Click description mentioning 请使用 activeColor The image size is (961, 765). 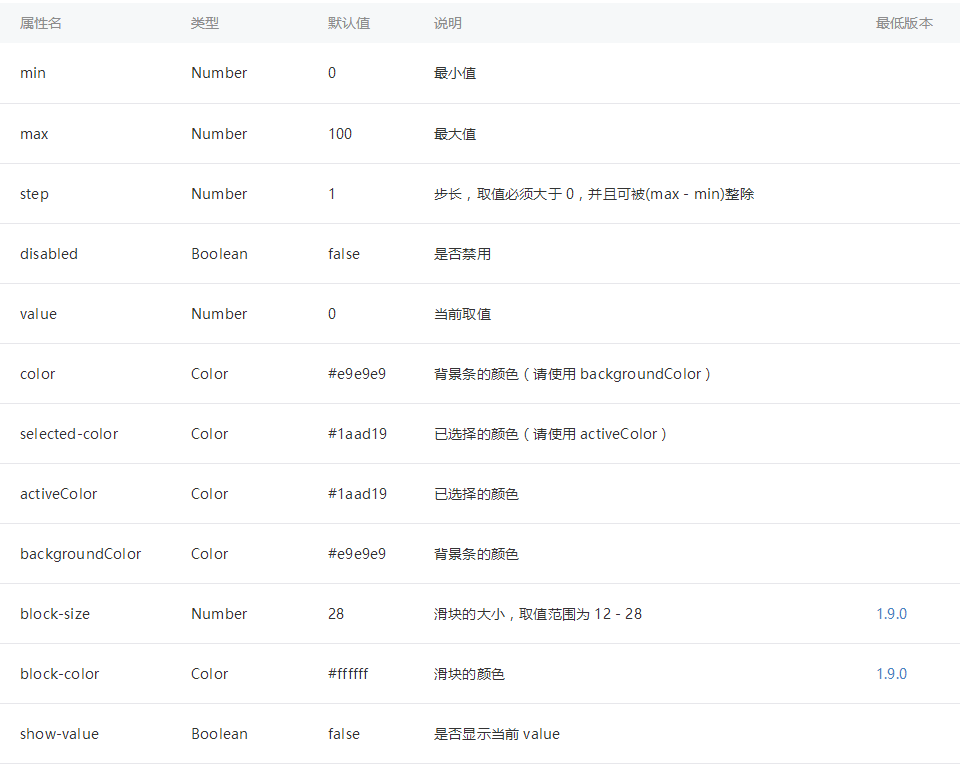tap(550, 434)
